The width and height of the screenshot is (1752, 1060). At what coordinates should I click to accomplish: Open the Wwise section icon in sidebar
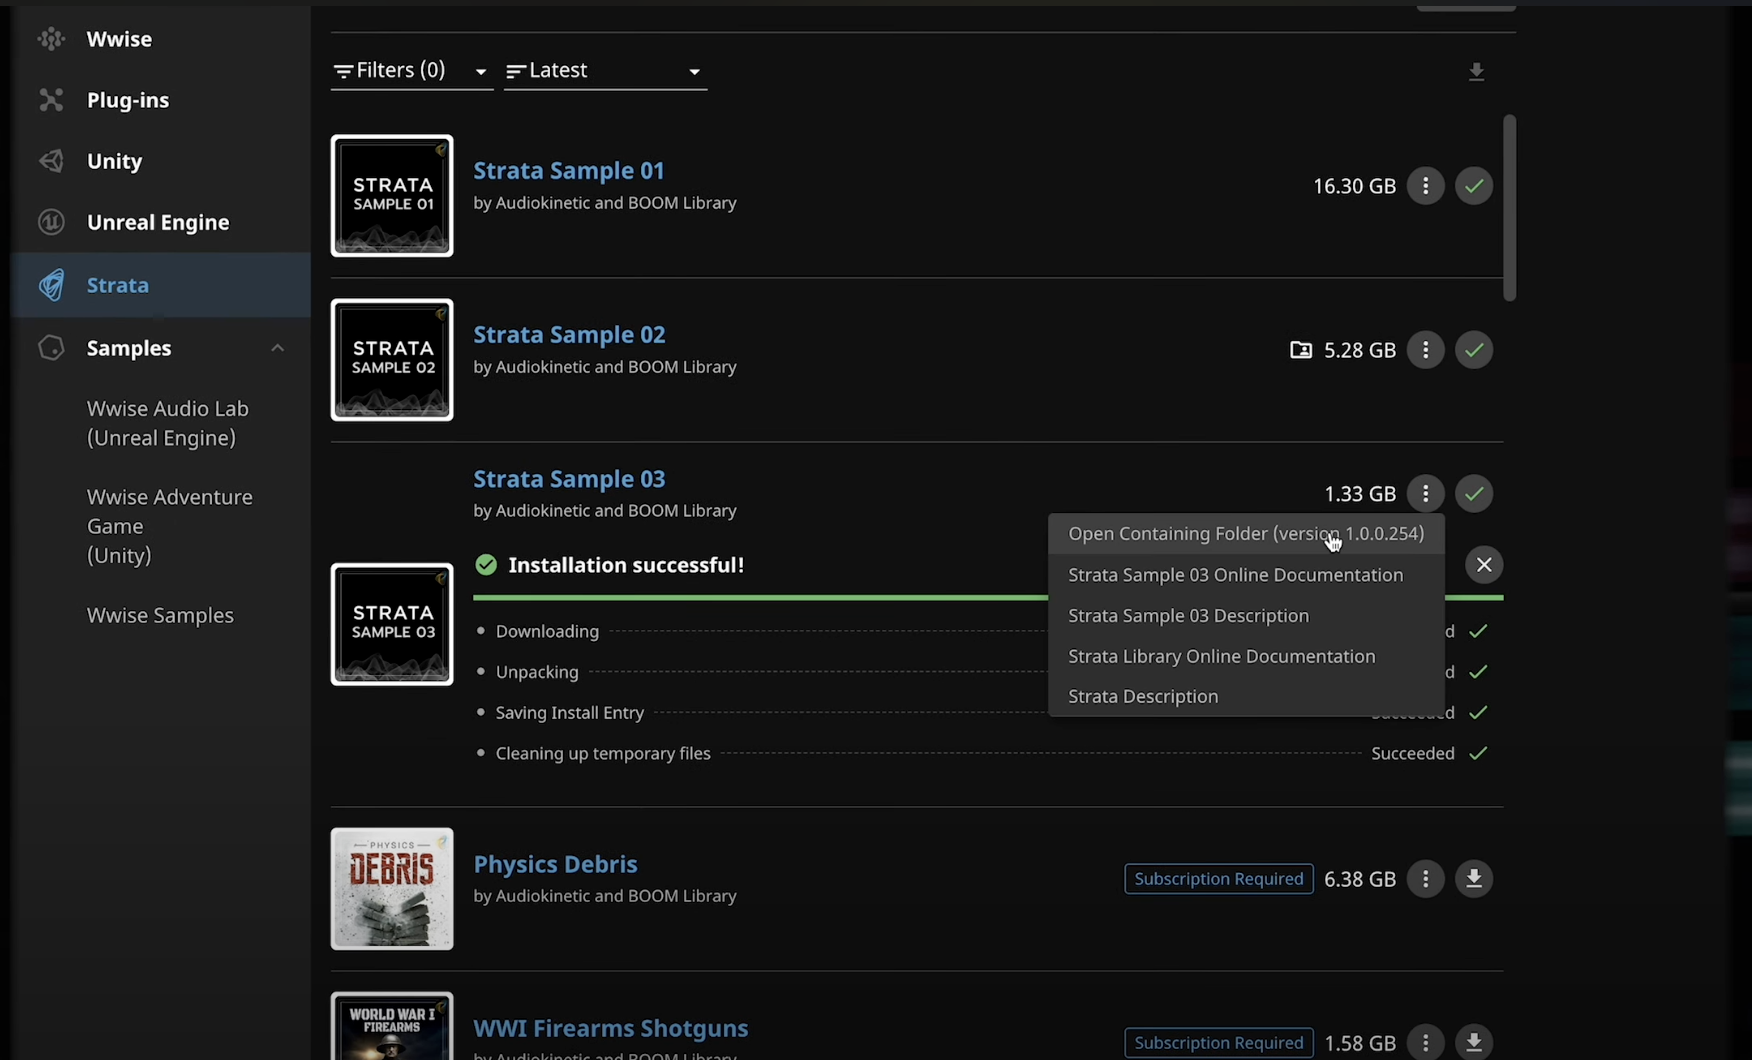(51, 39)
